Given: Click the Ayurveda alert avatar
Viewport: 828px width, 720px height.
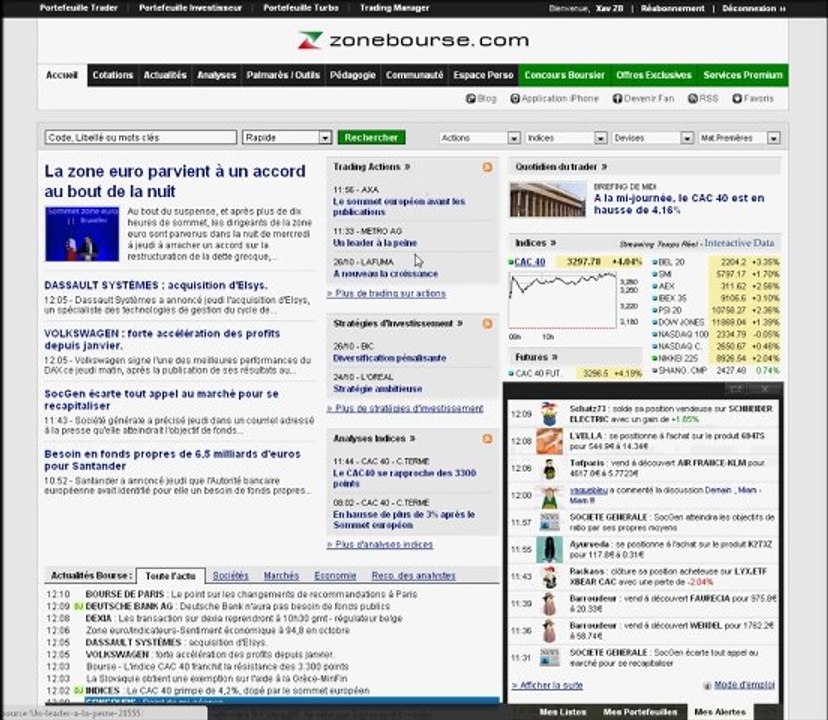Looking at the screenshot, I should point(550,549).
